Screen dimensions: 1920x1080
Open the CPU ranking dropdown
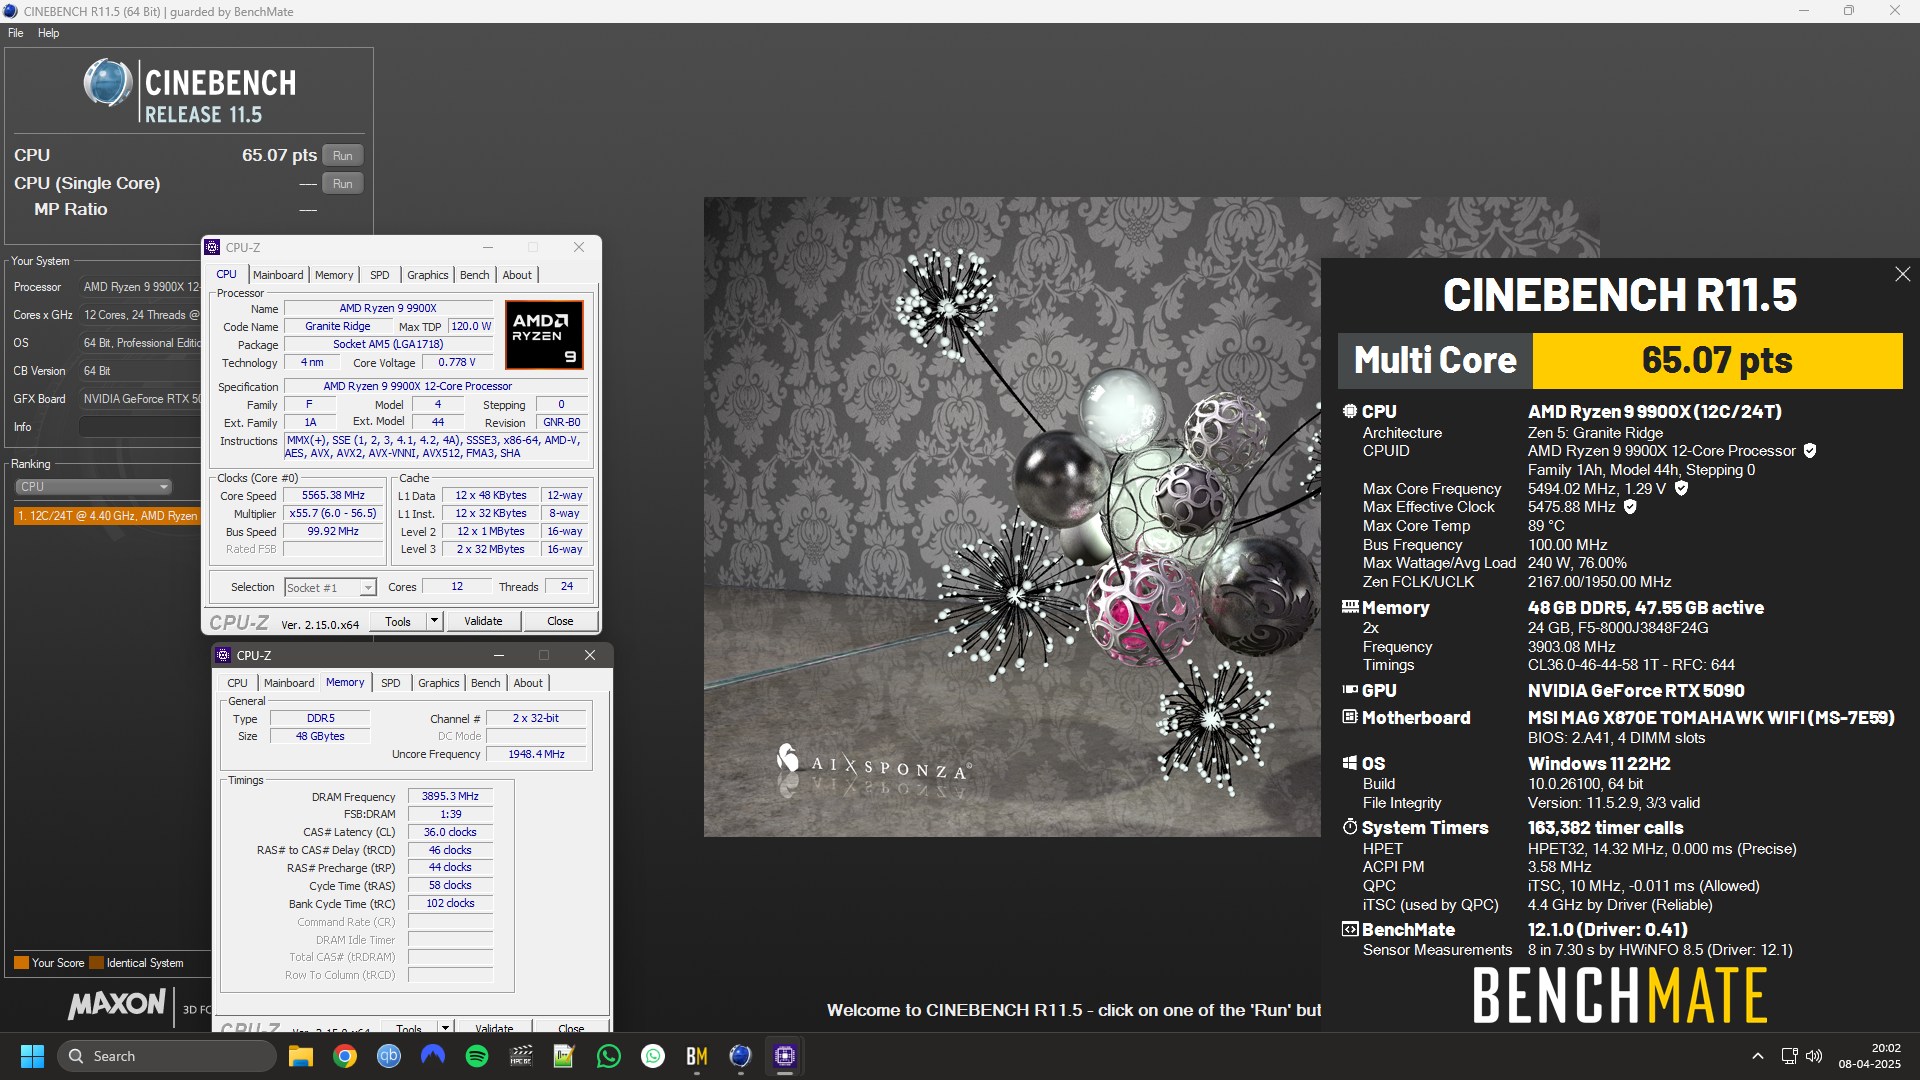93,487
